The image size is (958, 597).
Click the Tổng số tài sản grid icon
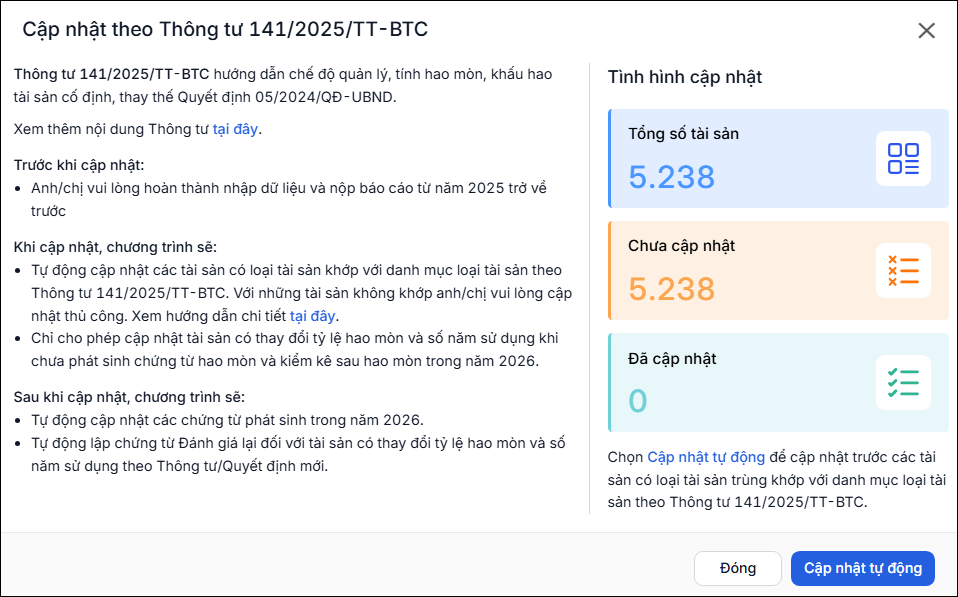point(903,159)
